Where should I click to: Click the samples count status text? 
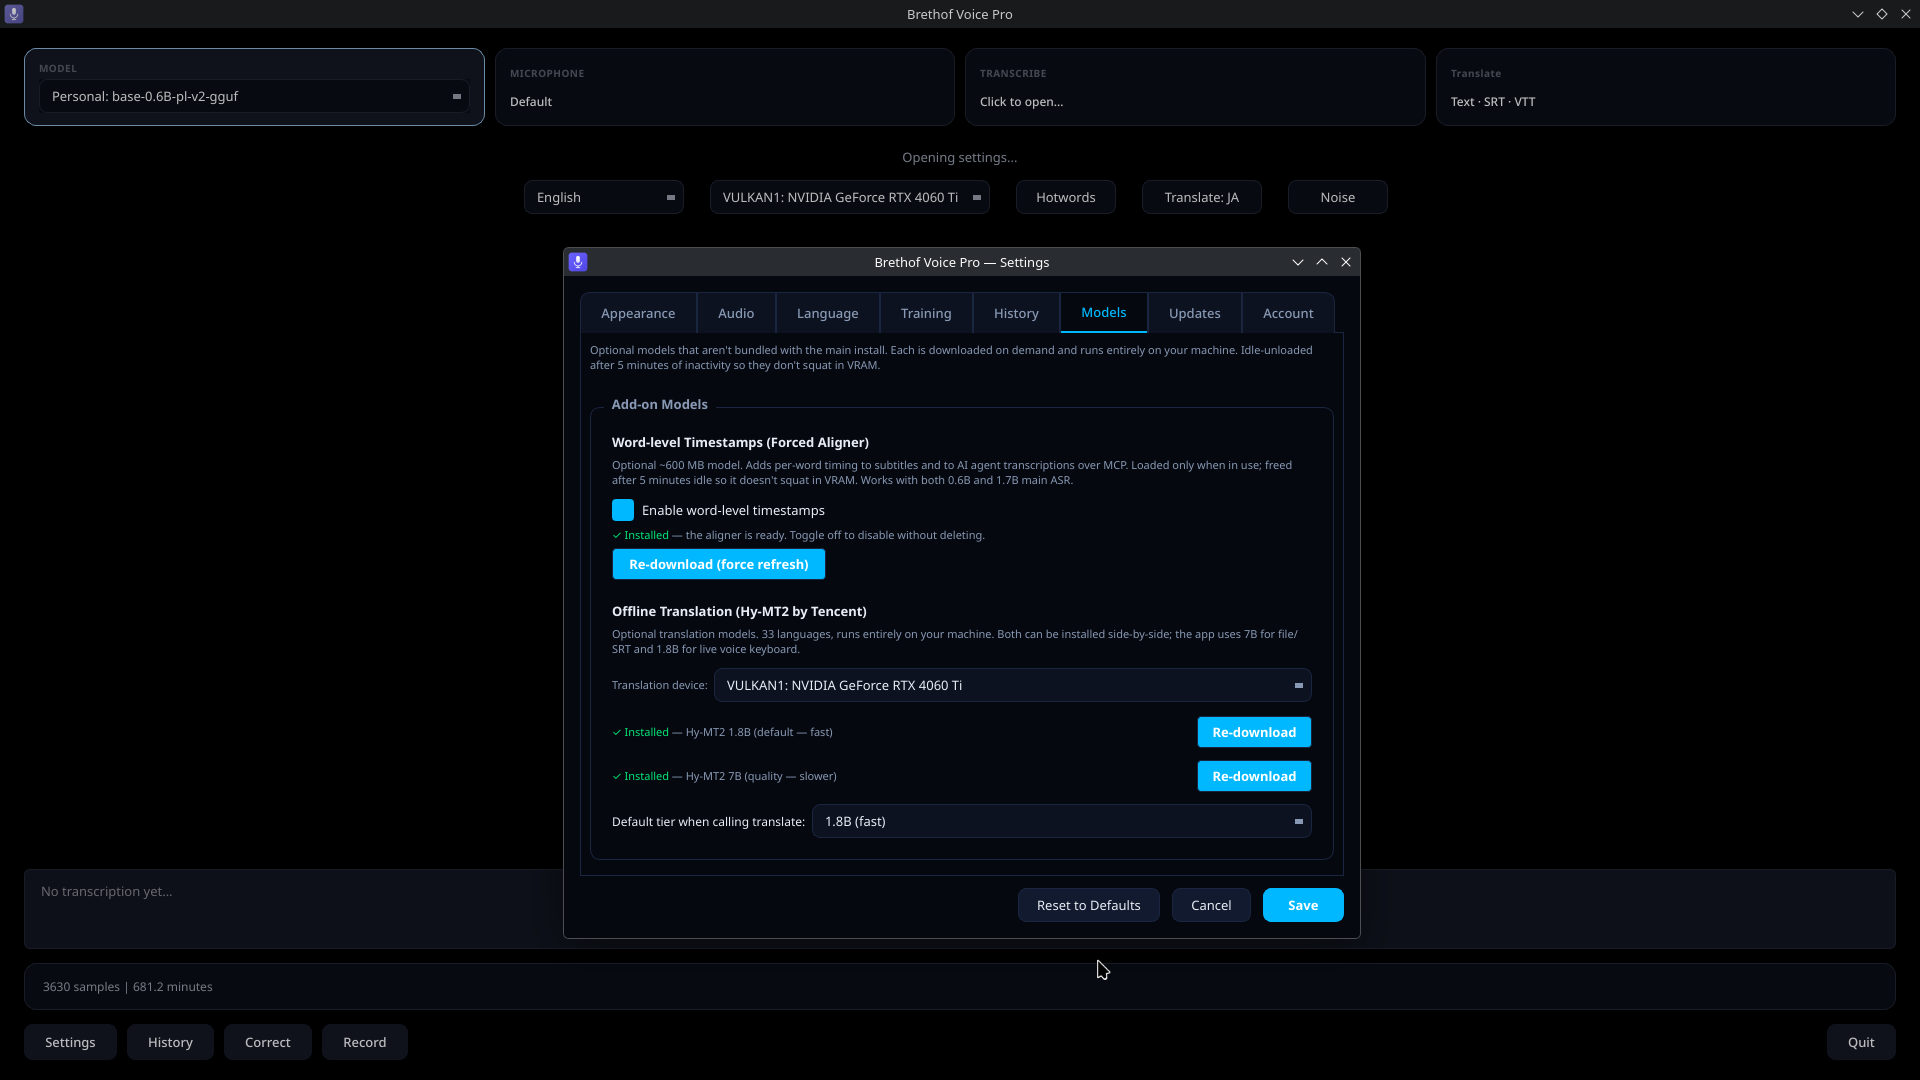127,987
